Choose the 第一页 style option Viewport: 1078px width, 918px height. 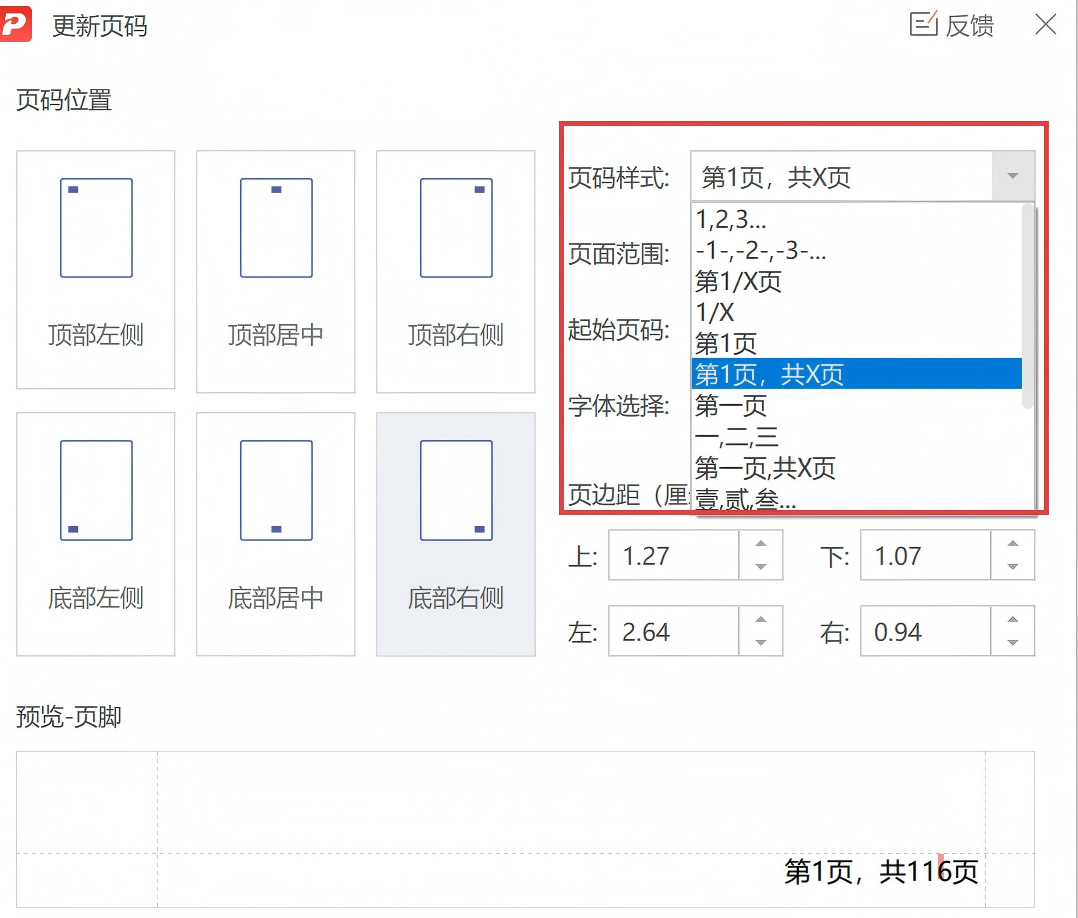[x=857, y=406]
